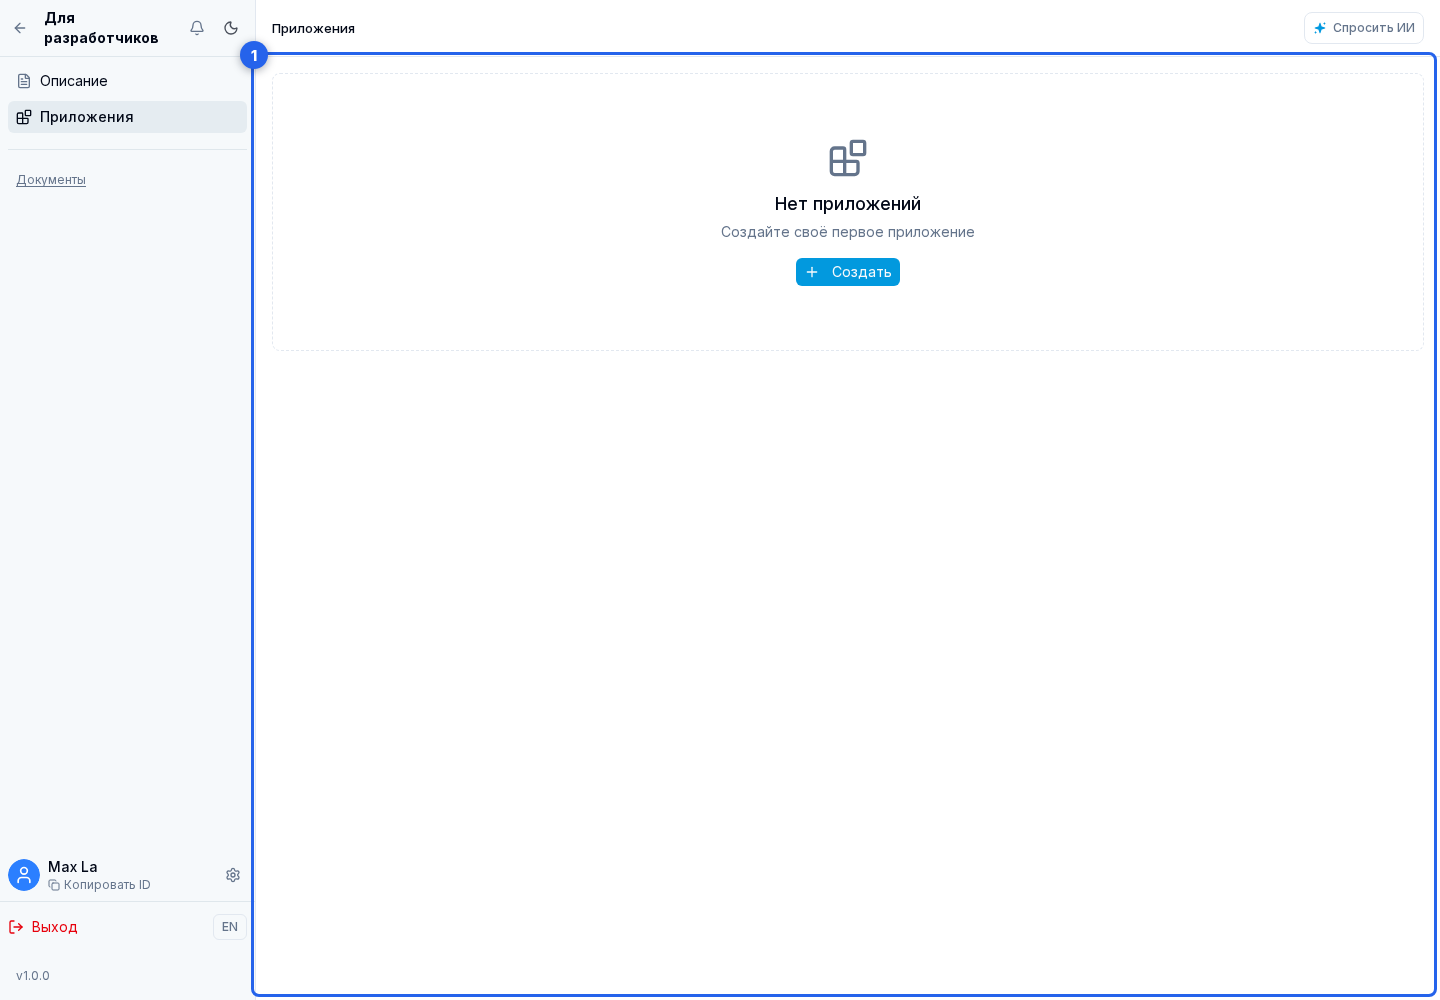Open Спросить ИИ assistant button
The width and height of the screenshot is (1440, 1000).
(x=1364, y=28)
